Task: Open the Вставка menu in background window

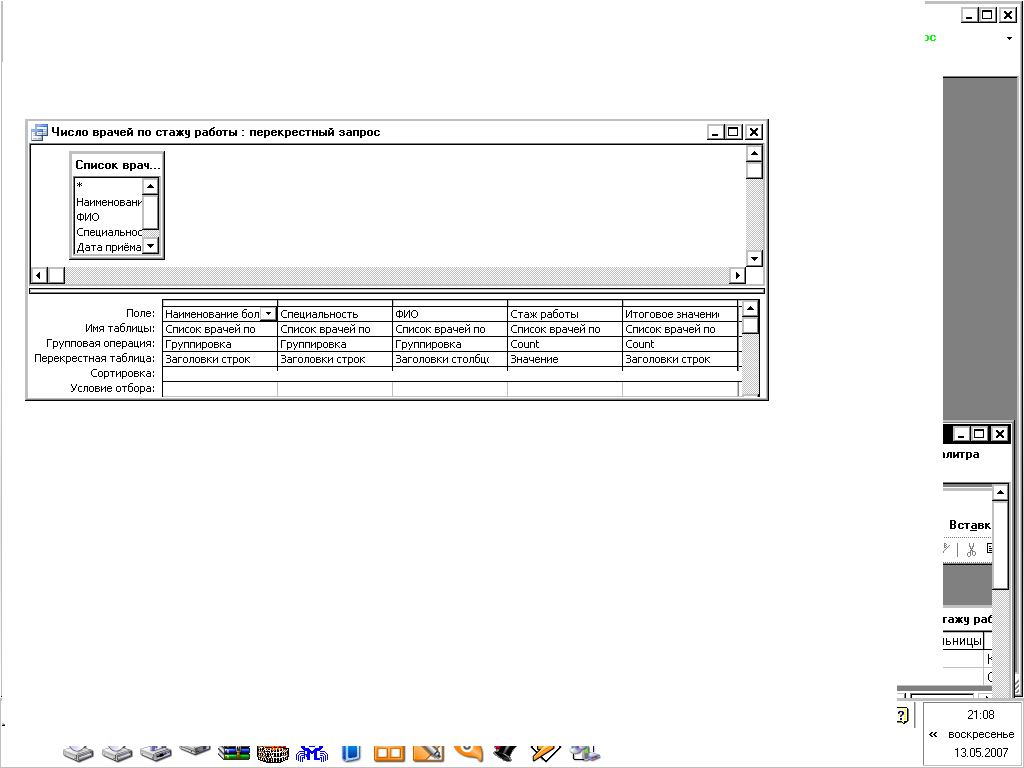Action: point(970,524)
